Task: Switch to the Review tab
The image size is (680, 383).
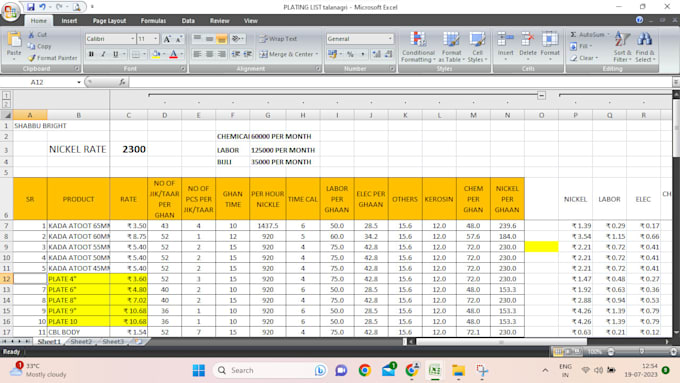Action: click(219, 20)
